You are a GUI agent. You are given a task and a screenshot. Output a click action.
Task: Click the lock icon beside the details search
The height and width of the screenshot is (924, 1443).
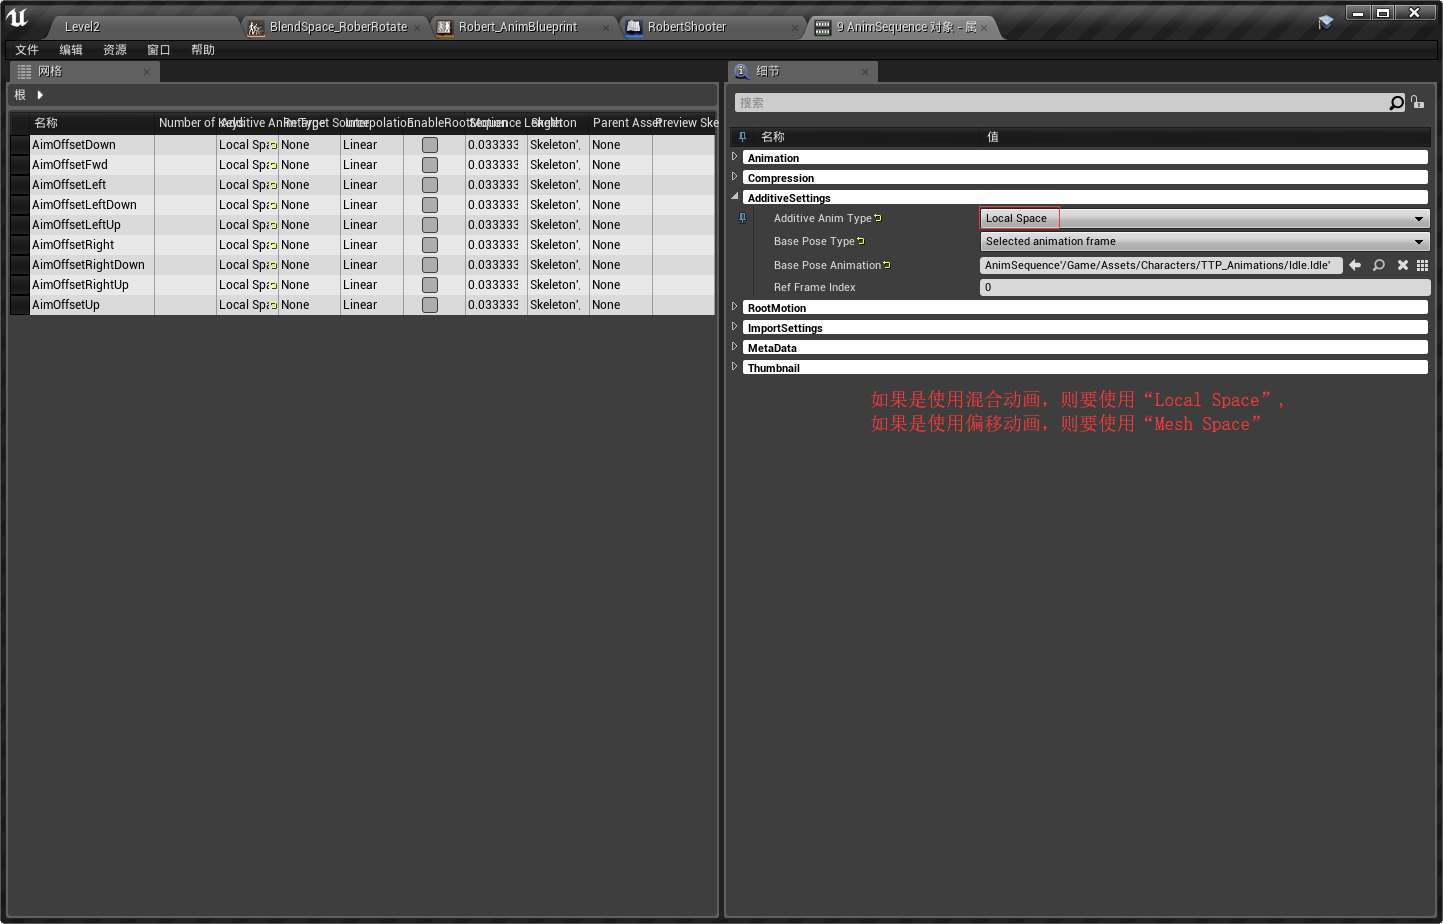pyautogui.click(x=1417, y=102)
